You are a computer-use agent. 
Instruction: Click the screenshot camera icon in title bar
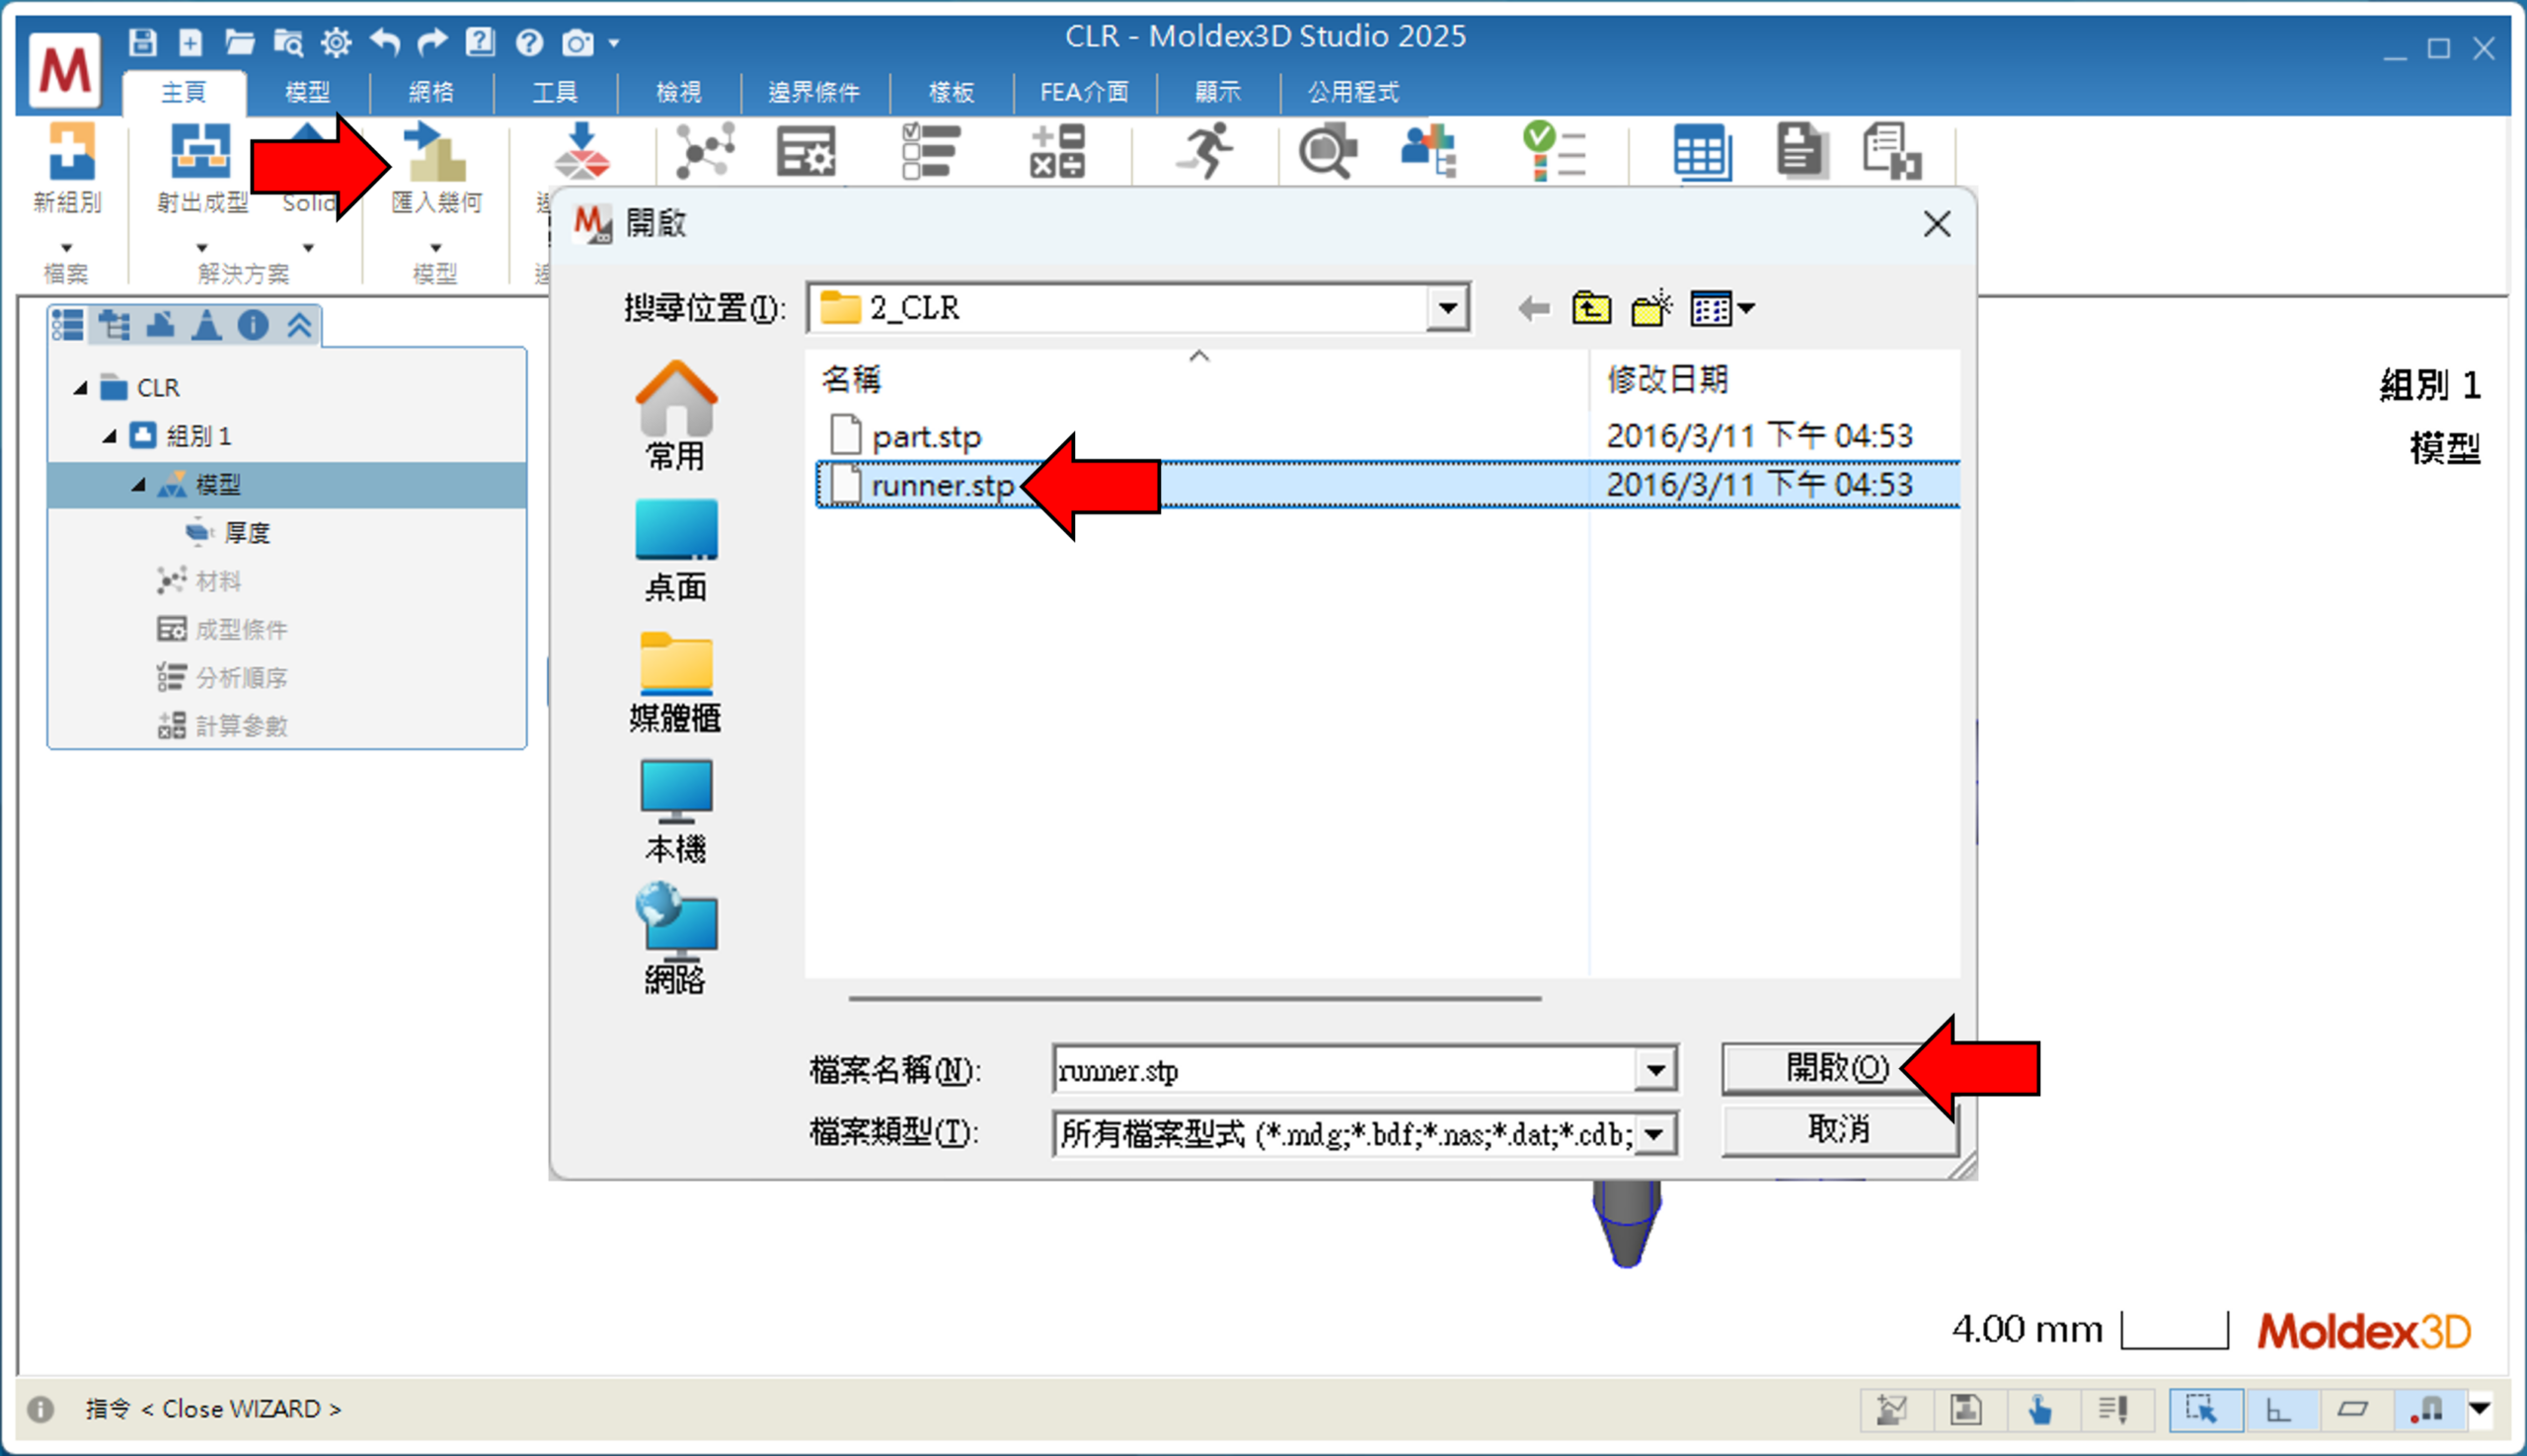click(x=577, y=43)
